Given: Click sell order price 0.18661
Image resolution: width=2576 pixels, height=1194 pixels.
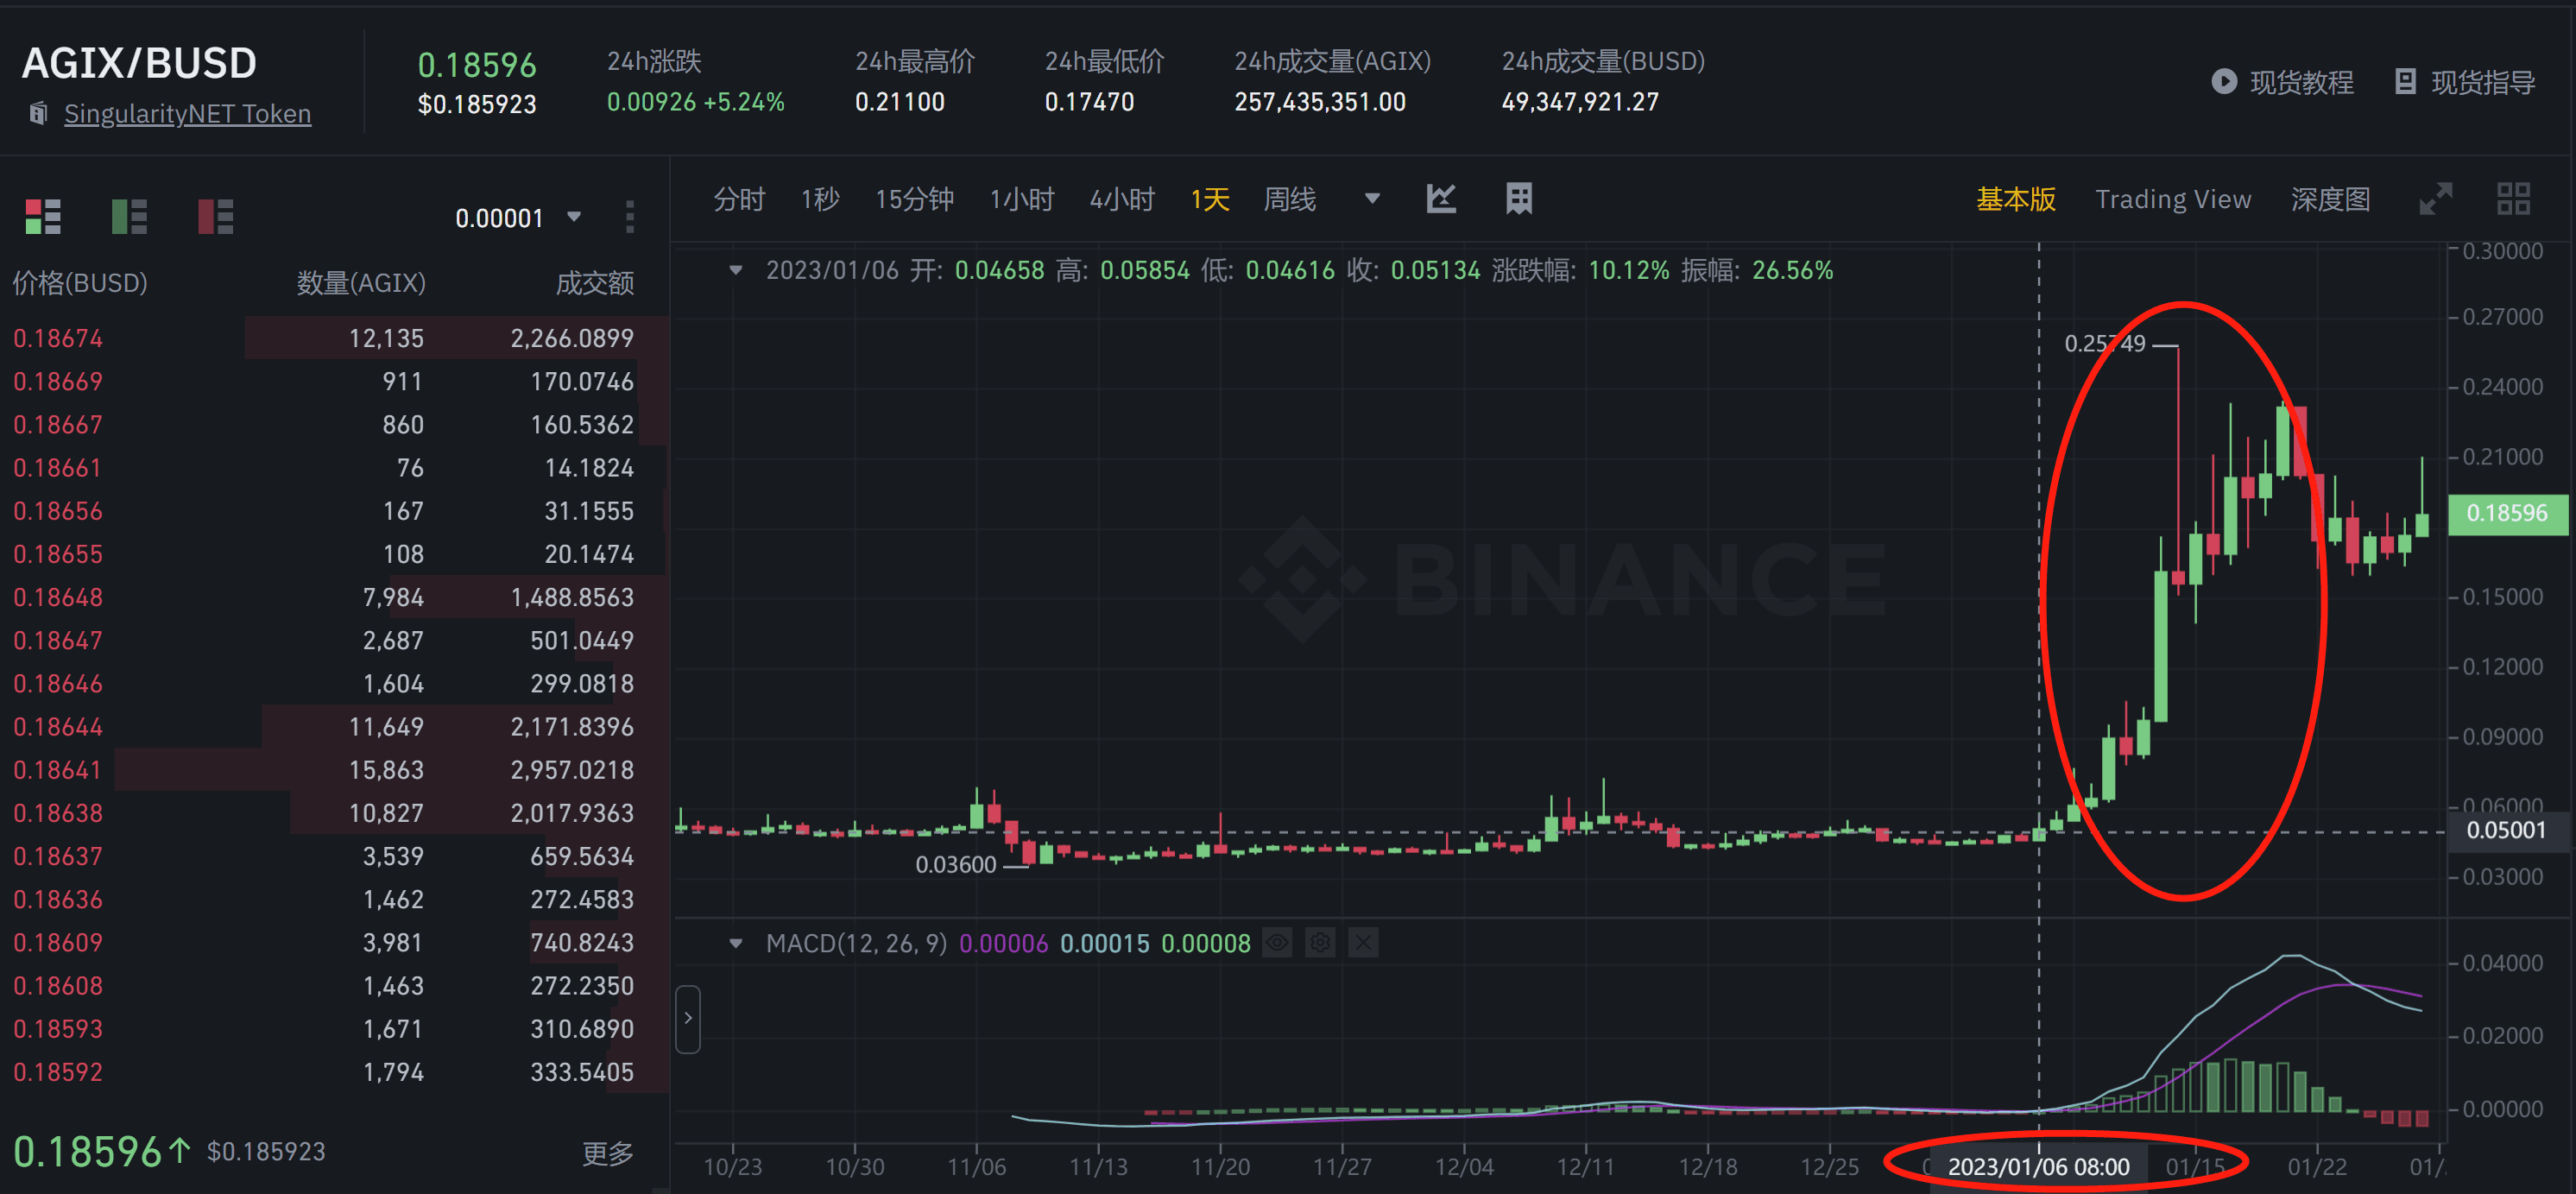Looking at the screenshot, I should (x=58, y=468).
